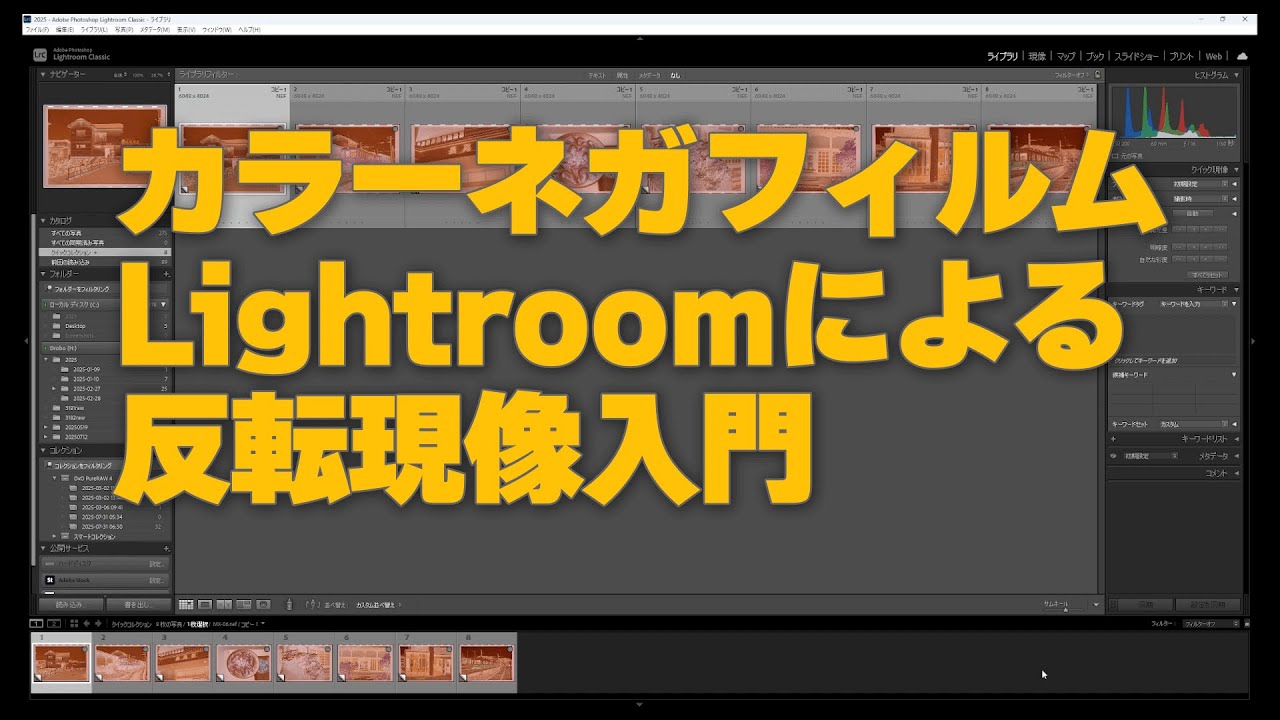Switch to Loupe view in toolbar
Screen dimensions: 1280x720
[205, 605]
